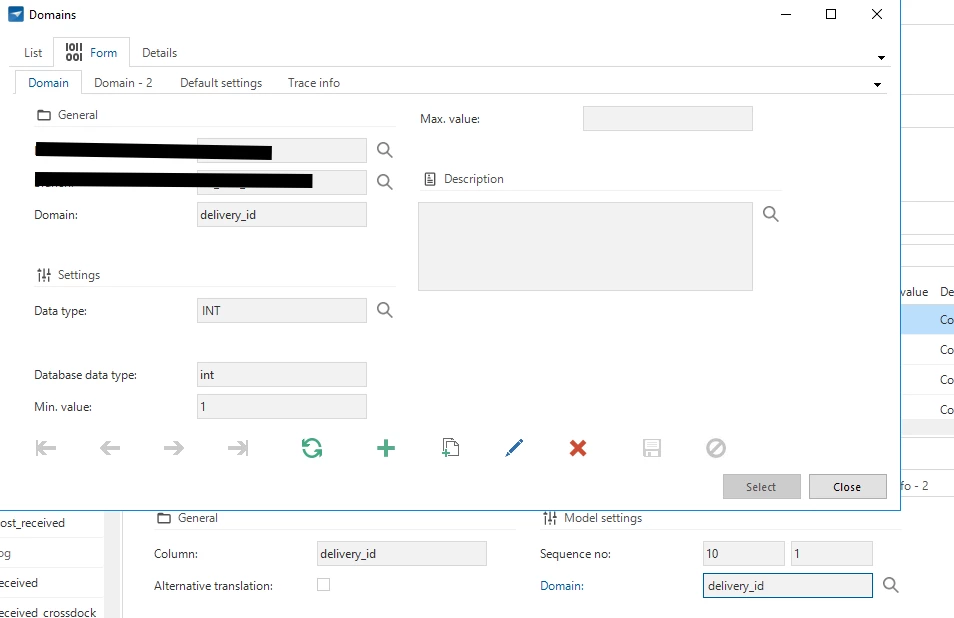
Task: Go to the first record arrow
Action: (46, 448)
